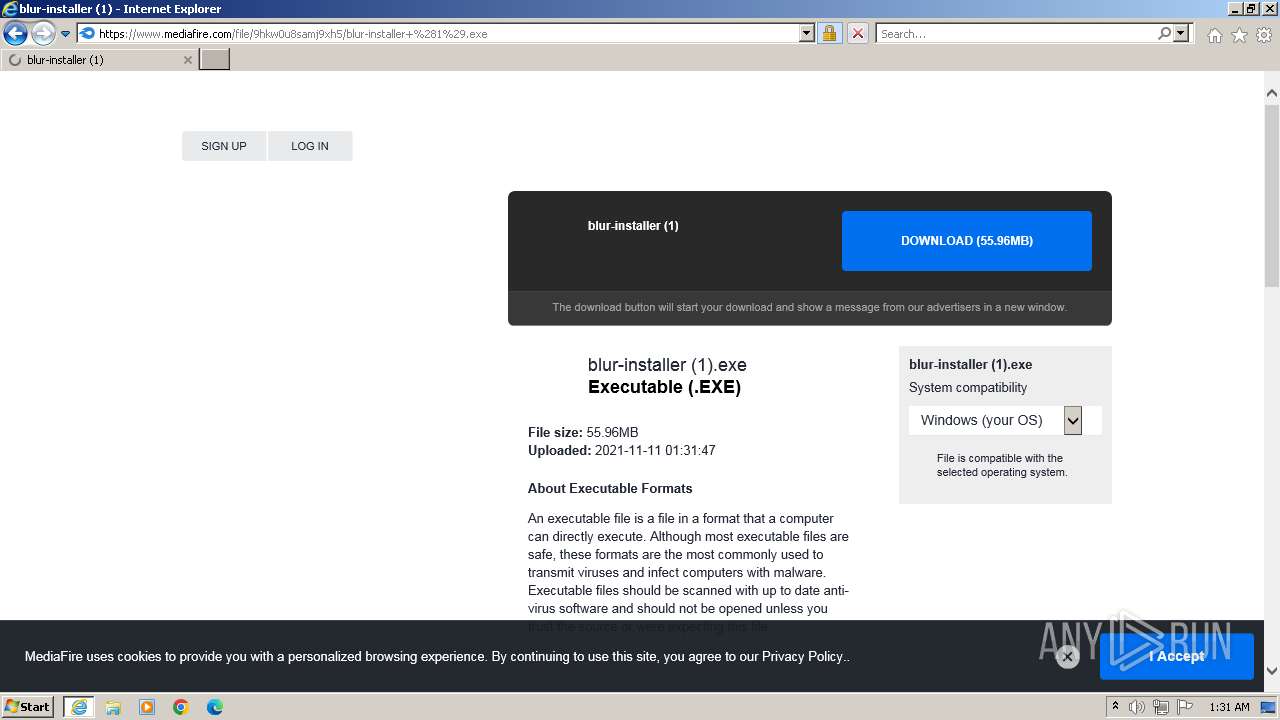Screen dimensions: 1280x720
Task: Expand the address bar autocomplete dropdown
Action: pos(807,33)
